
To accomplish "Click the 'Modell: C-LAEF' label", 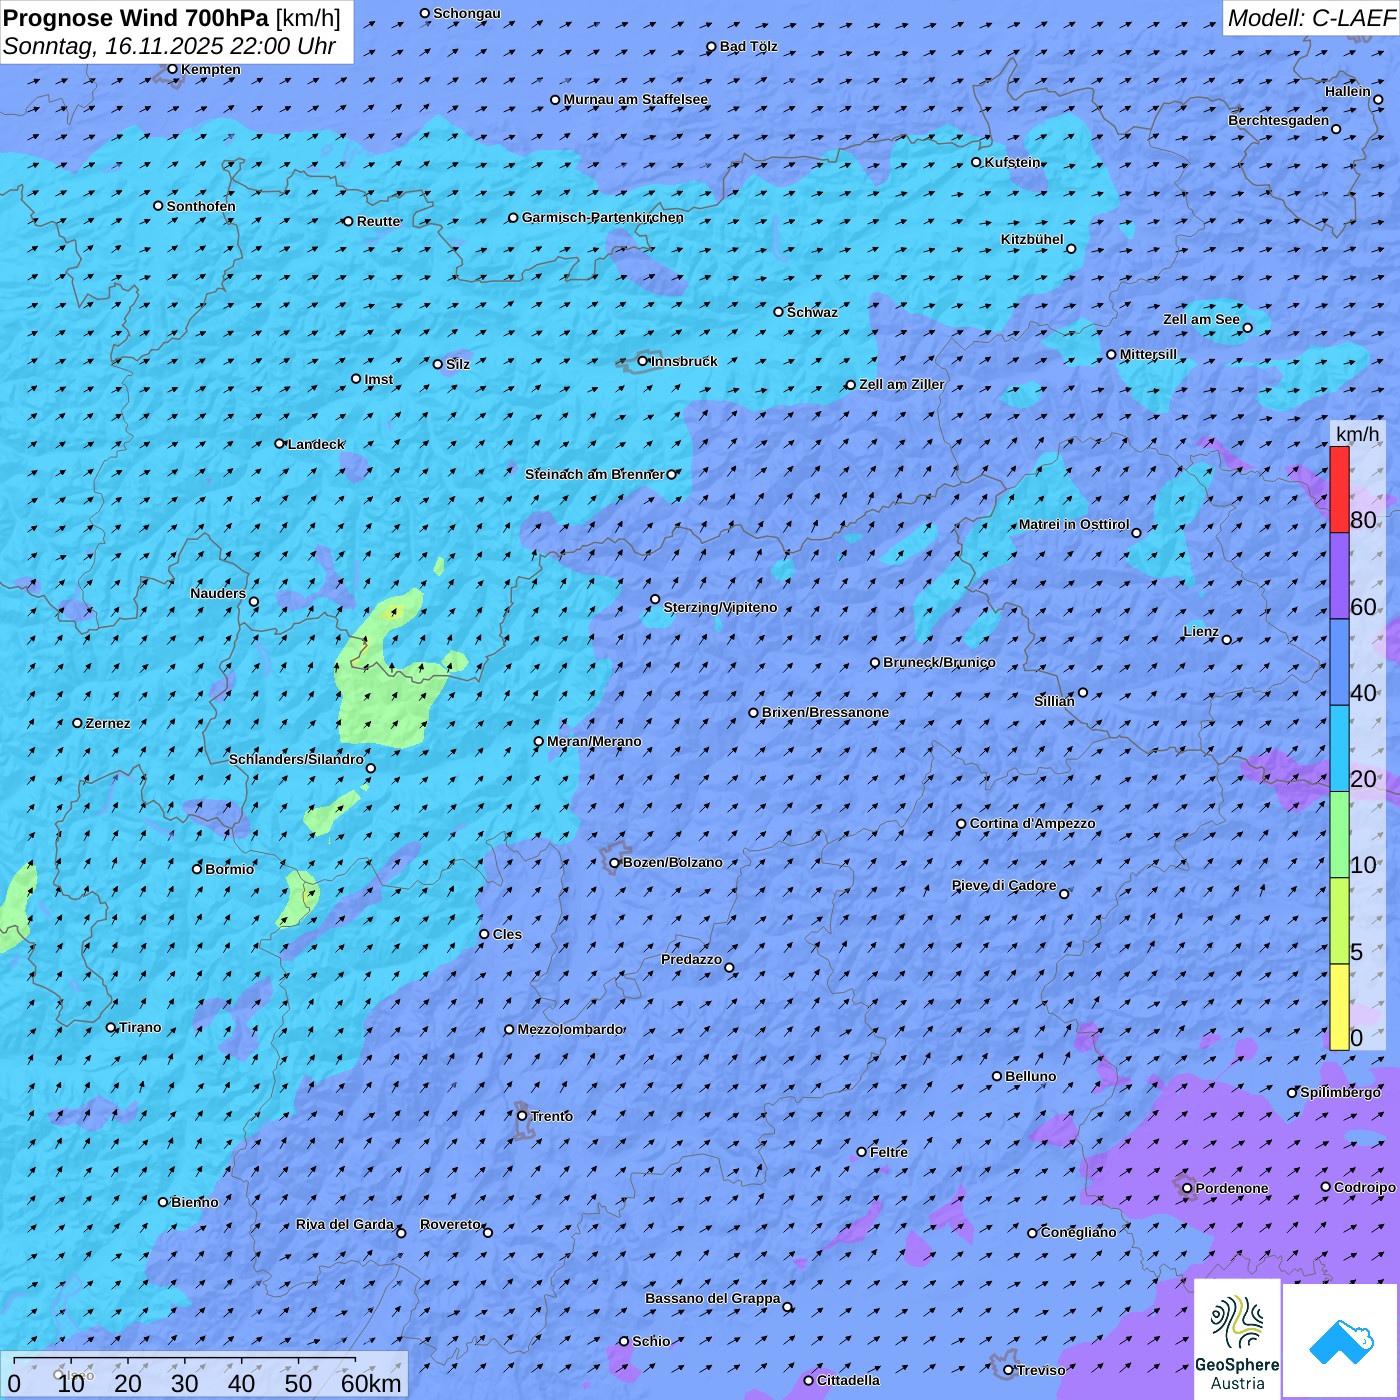I will tap(1311, 18).
